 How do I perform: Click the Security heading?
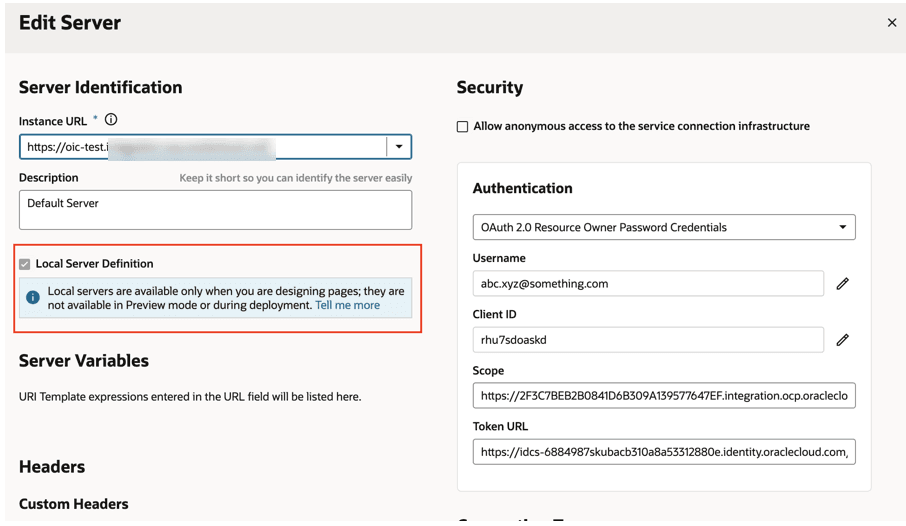point(489,87)
